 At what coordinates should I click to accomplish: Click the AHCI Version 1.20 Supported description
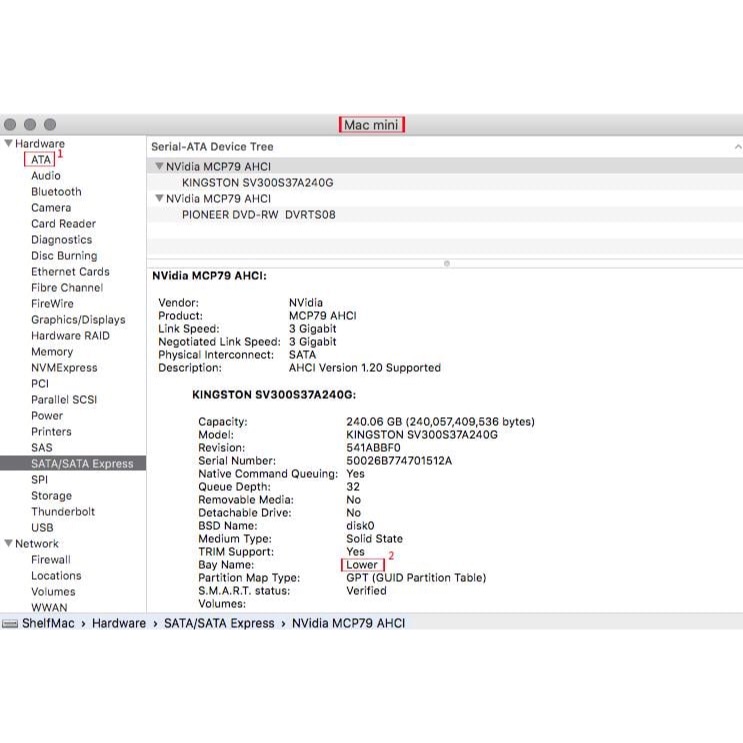pyautogui.click(x=365, y=368)
